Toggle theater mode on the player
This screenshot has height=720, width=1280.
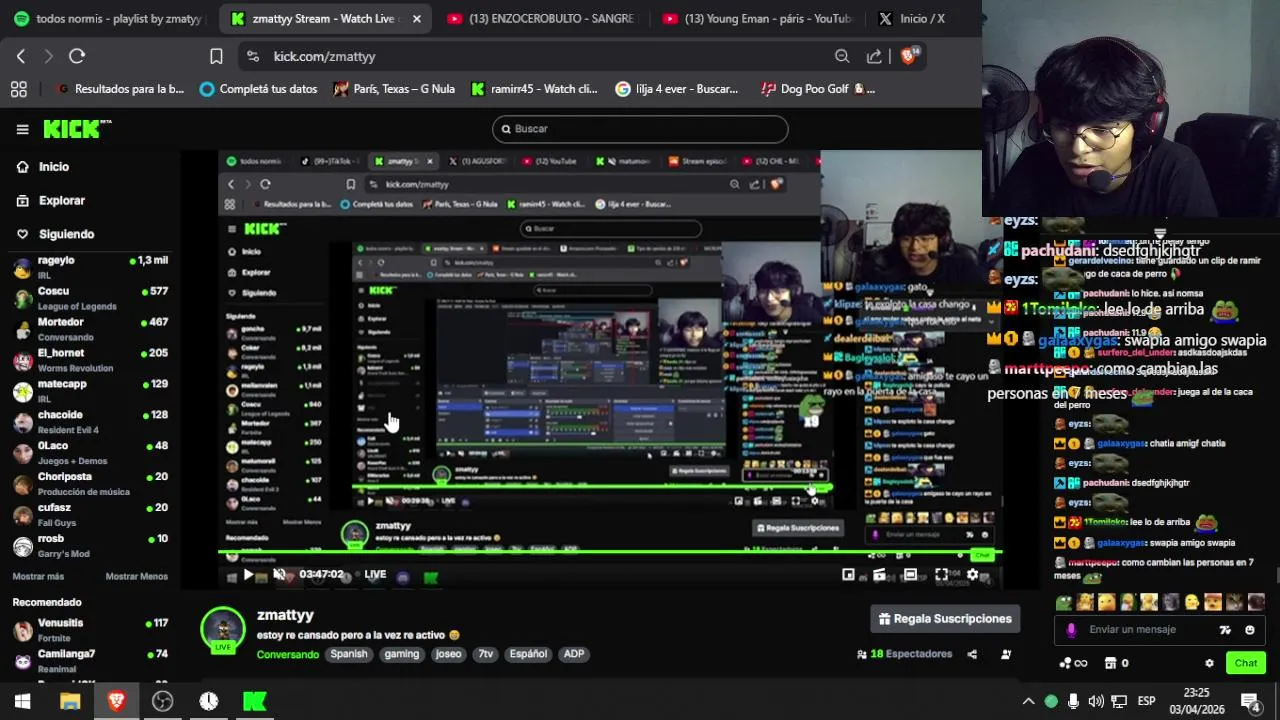point(910,574)
